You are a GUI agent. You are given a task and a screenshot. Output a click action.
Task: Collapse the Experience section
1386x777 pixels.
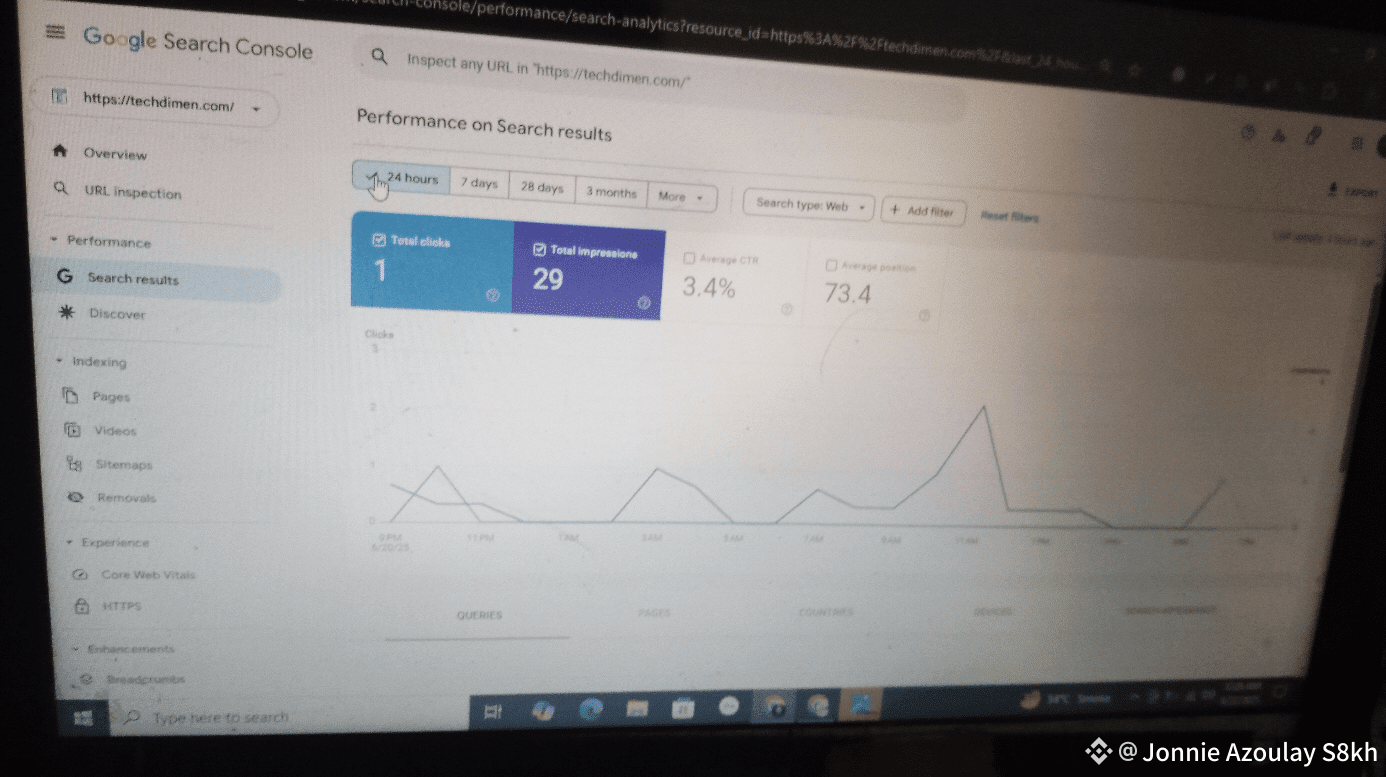pyautogui.click(x=69, y=541)
